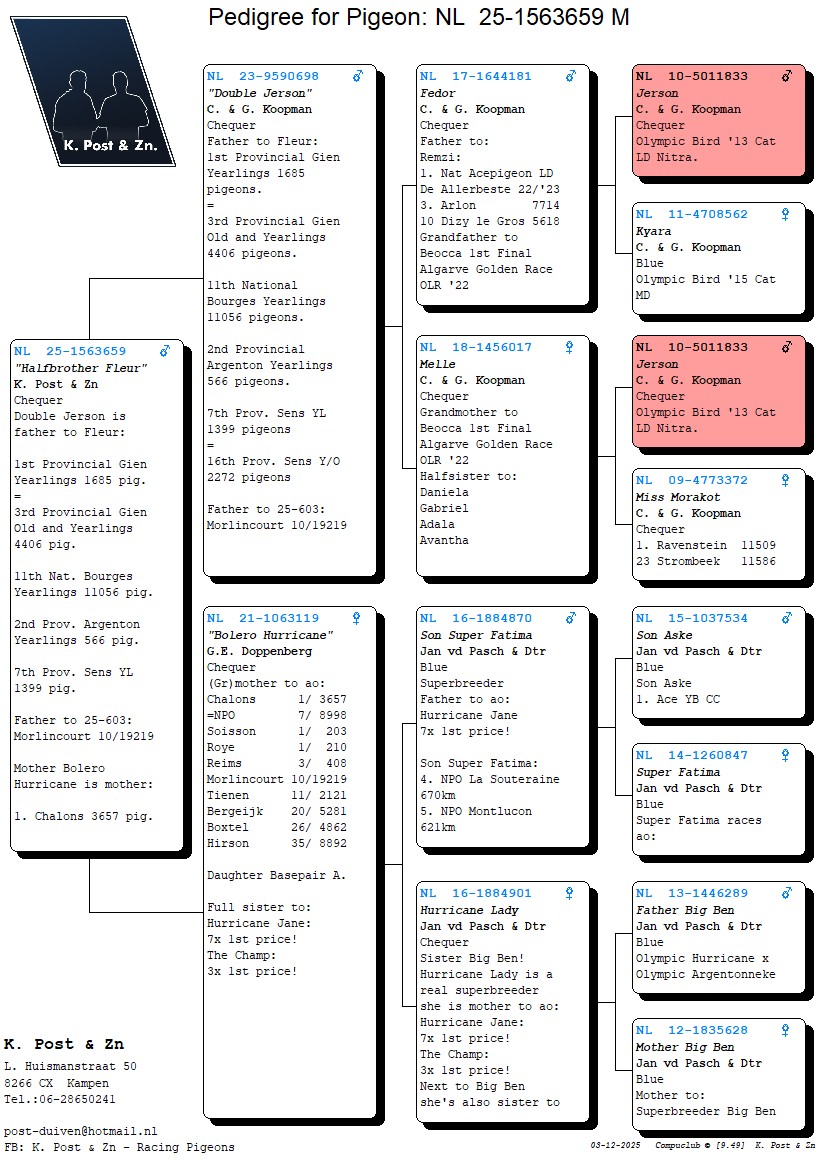This screenshot has height=1172, width=816.
Task: Select the male symbol beside Fedor's ring number
Action: [570, 76]
